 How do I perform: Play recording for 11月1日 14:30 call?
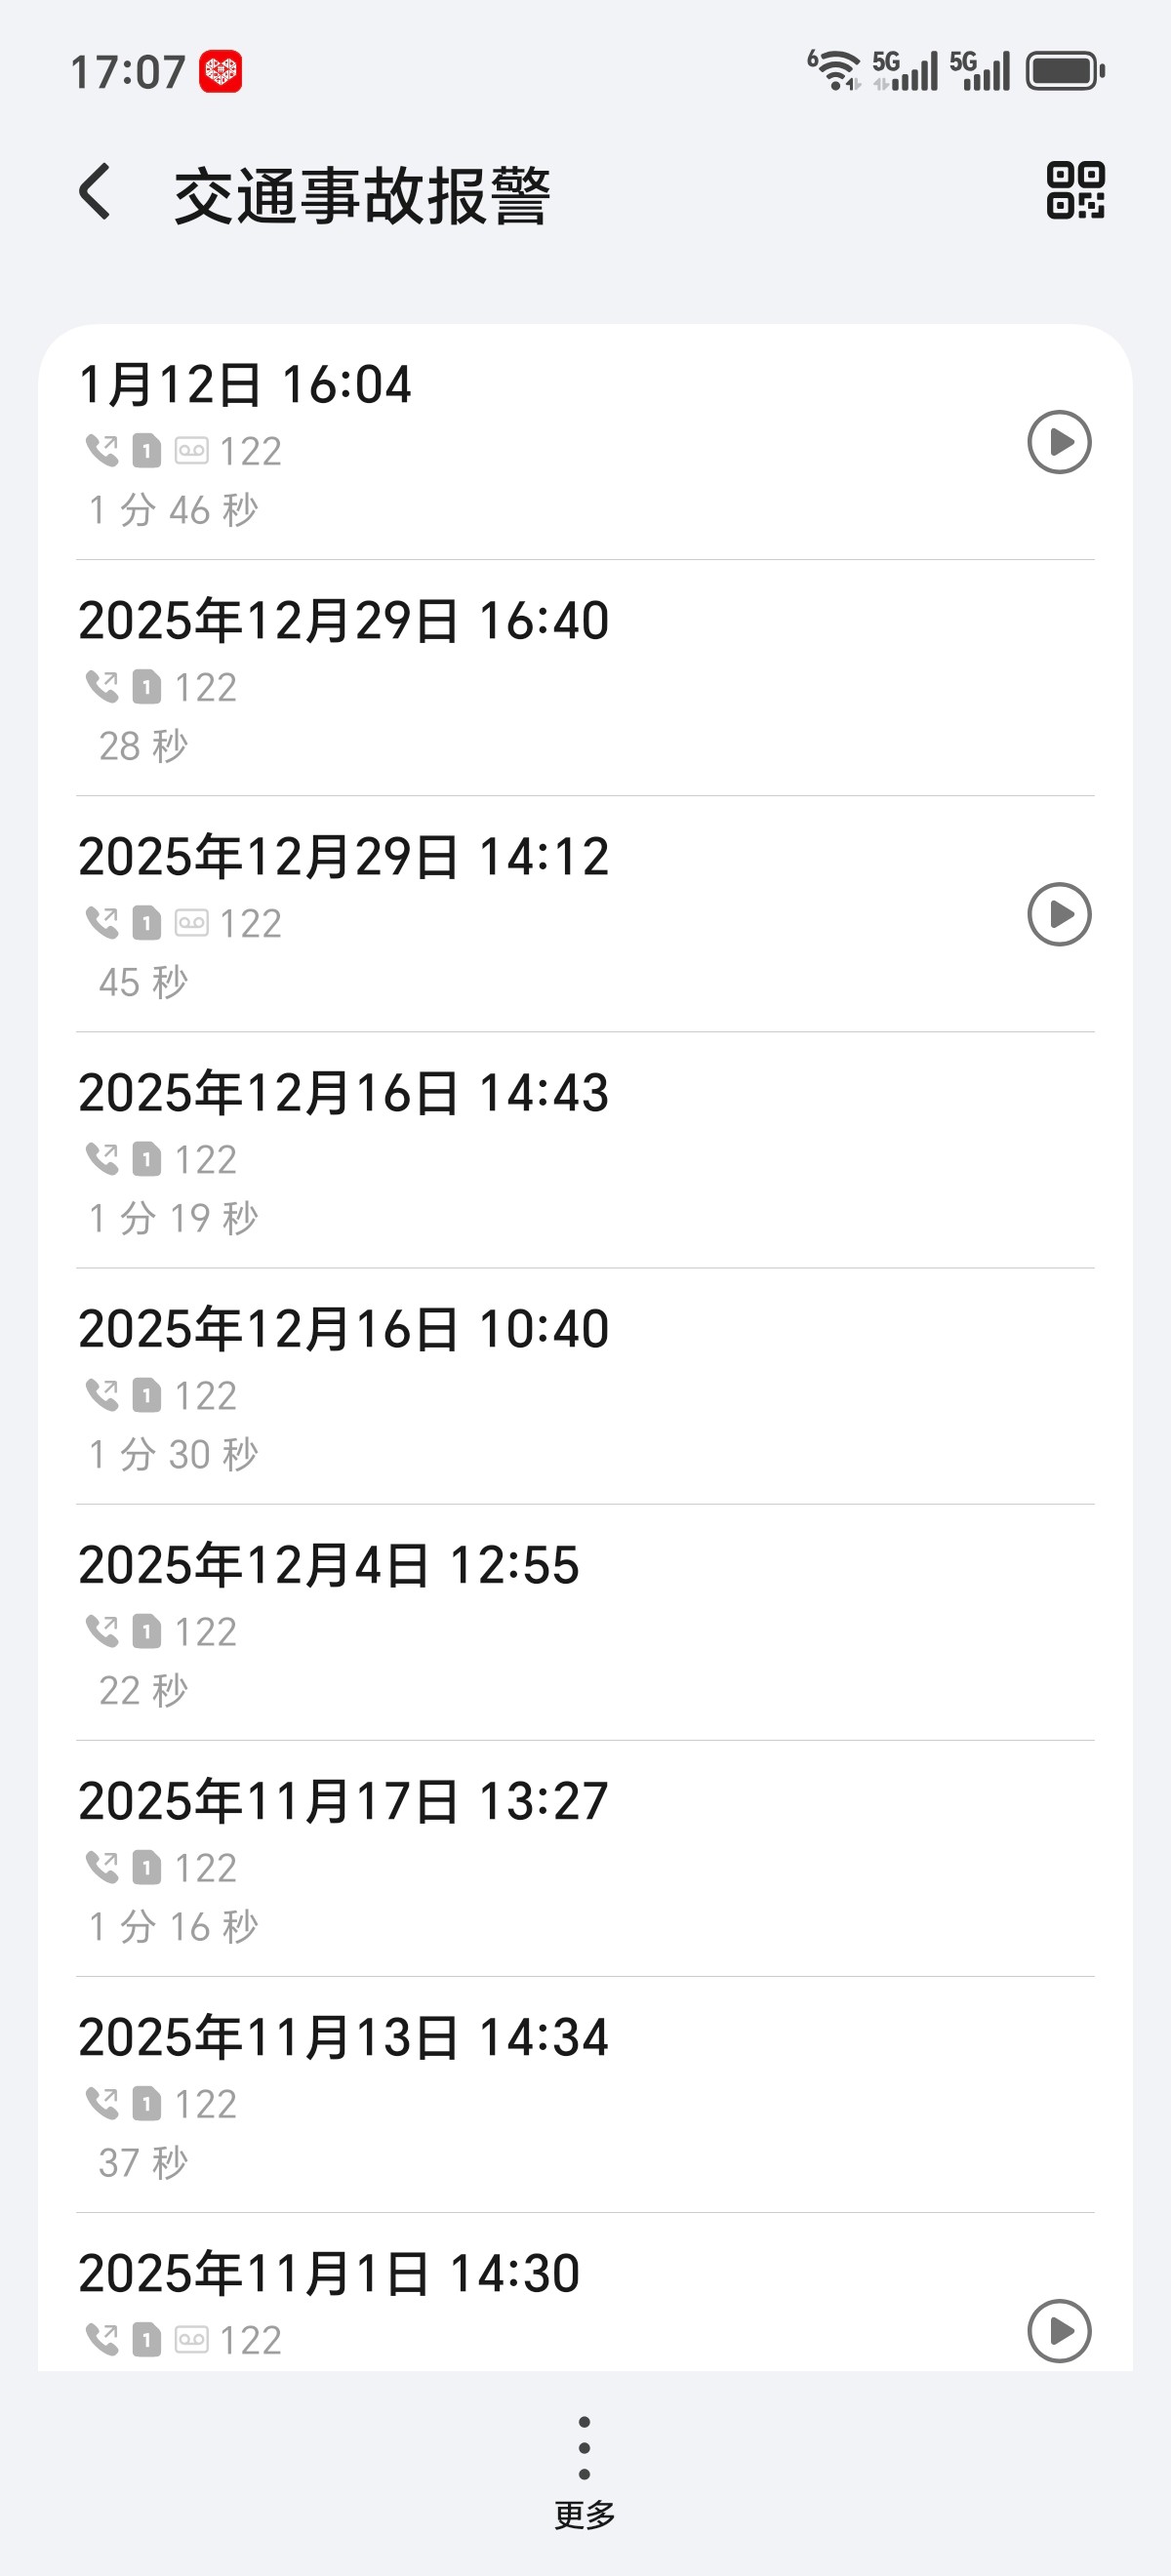click(1059, 2331)
